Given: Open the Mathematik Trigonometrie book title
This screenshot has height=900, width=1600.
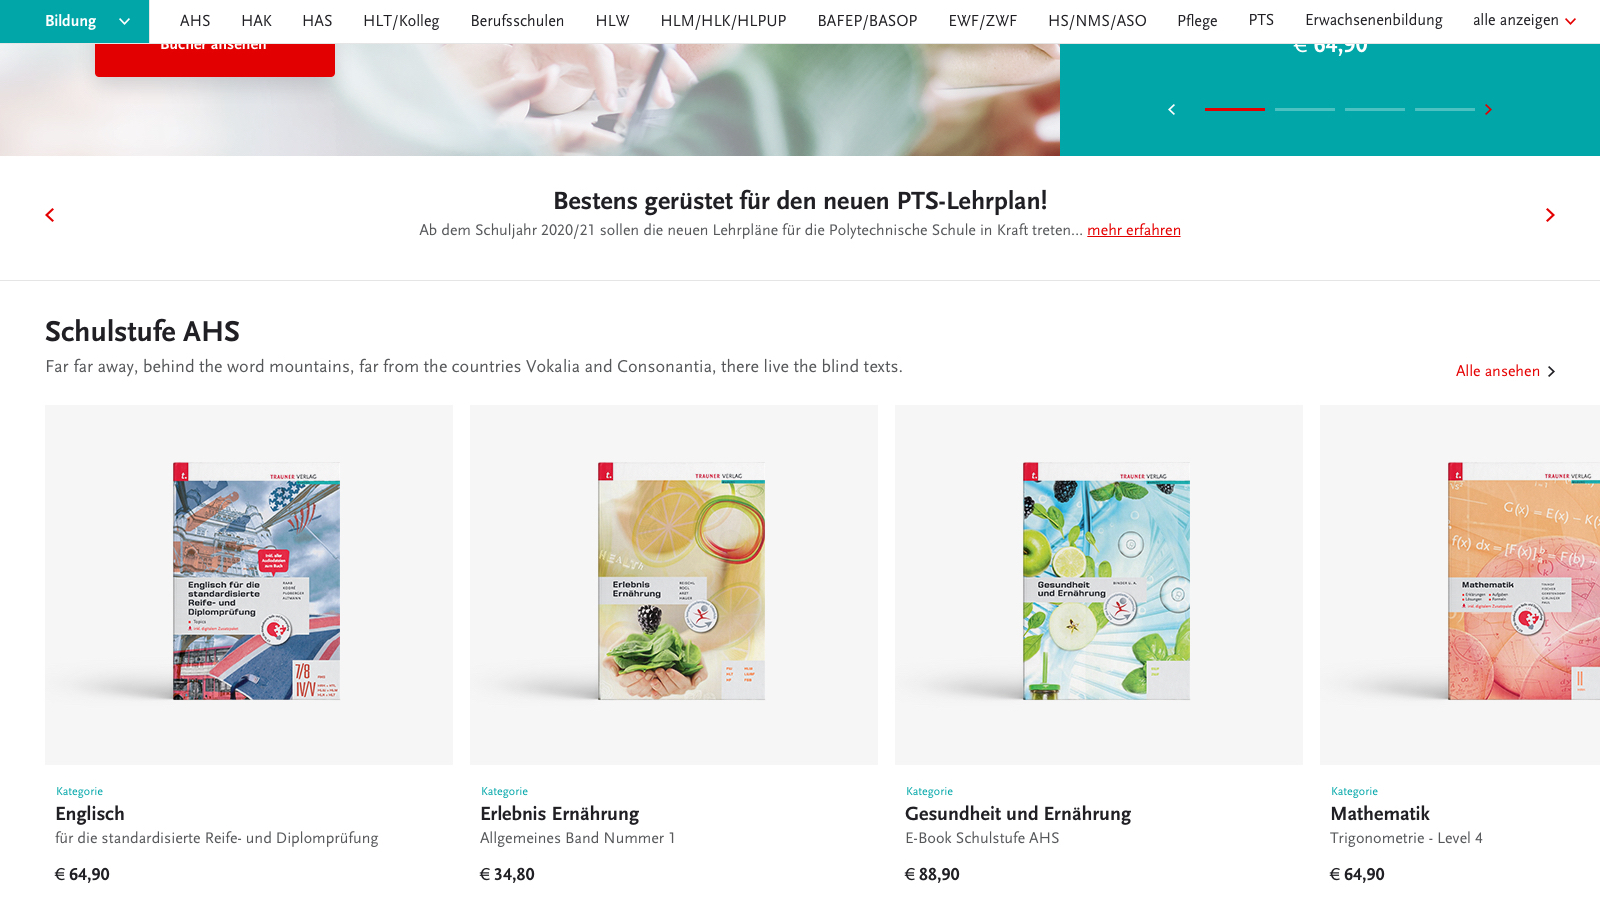Looking at the screenshot, I should click(x=1380, y=814).
